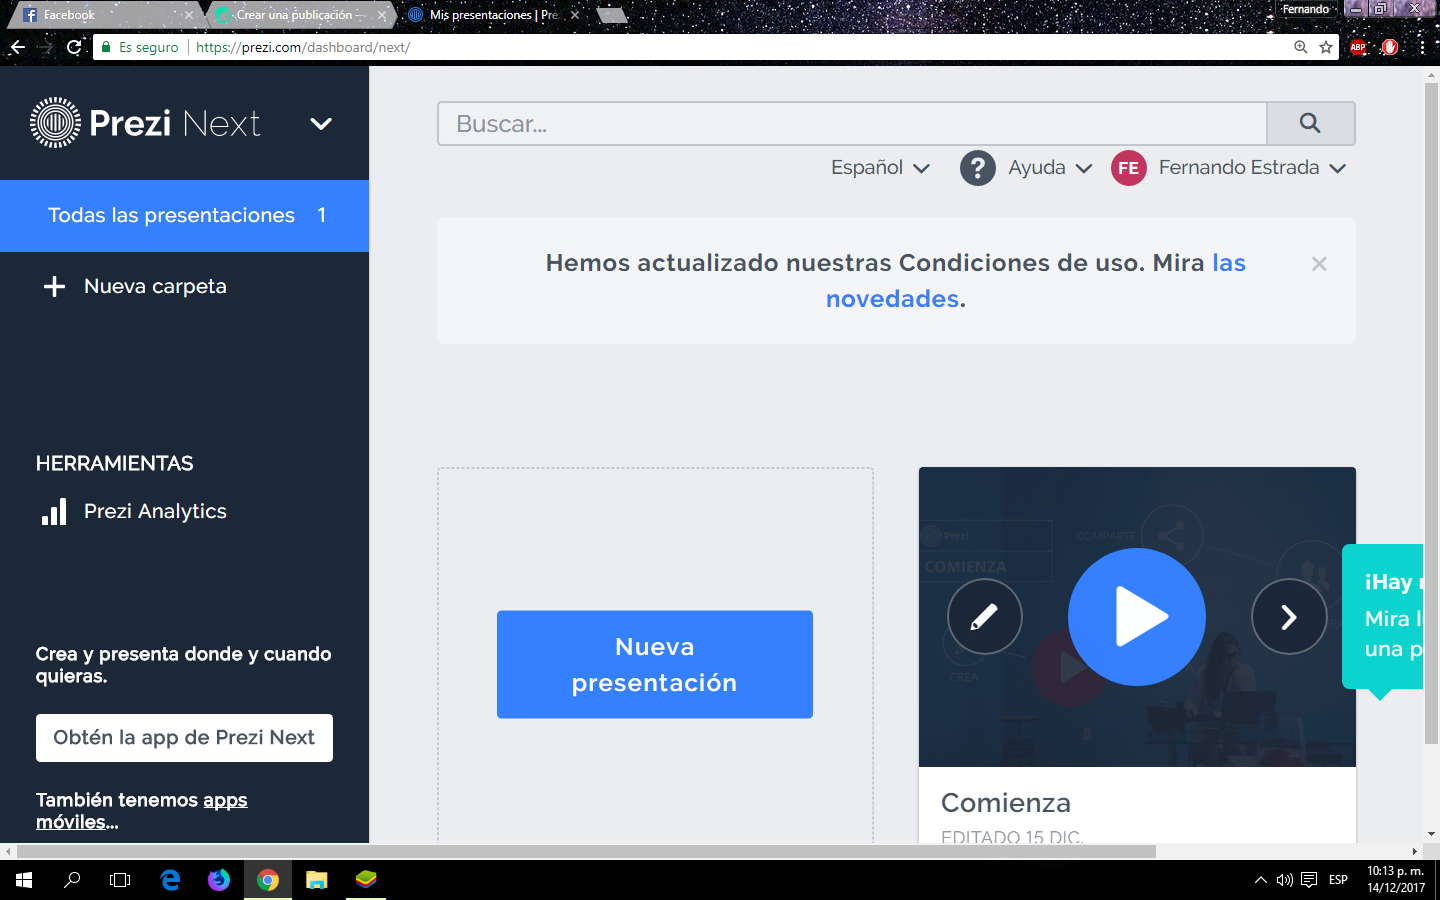Open the Comienza presentation title
Viewport: 1440px width, 900px height.
click(1006, 803)
